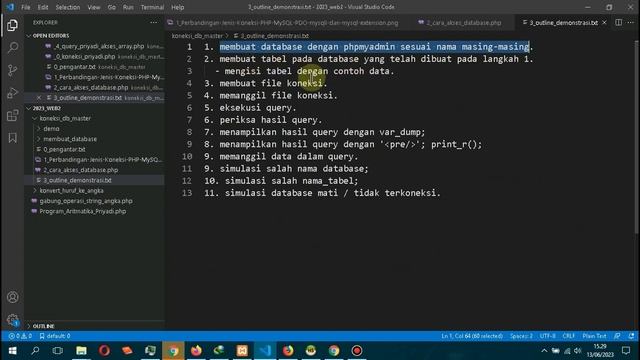Viewport: 640px width, 360px height.
Task: Open the Source Control view
Action: point(12,70)
